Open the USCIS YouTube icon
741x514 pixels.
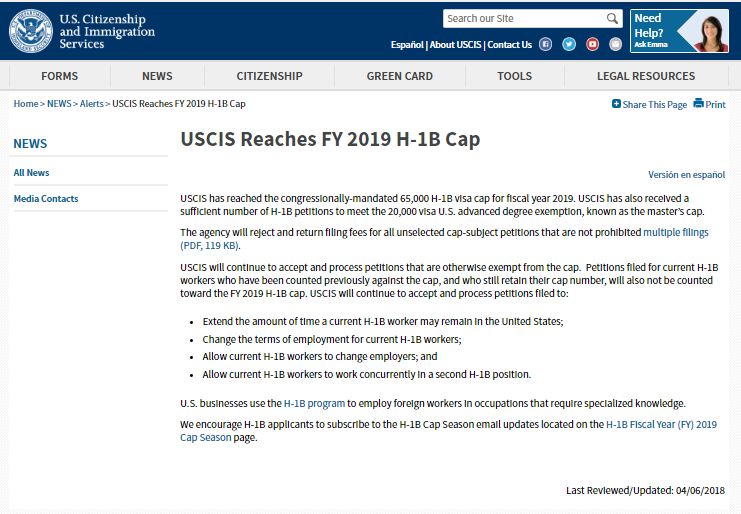pyautogui.click(x=592, y=44)
